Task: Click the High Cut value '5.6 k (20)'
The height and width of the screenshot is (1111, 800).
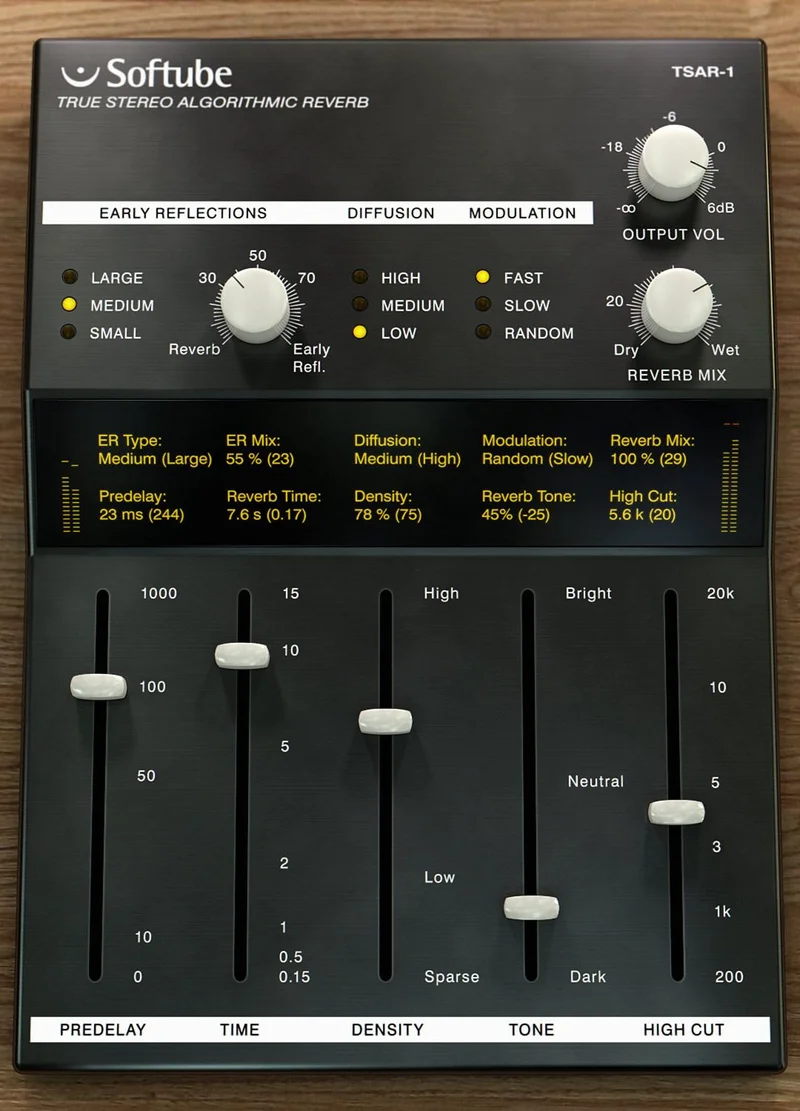Action: point(643,514)
